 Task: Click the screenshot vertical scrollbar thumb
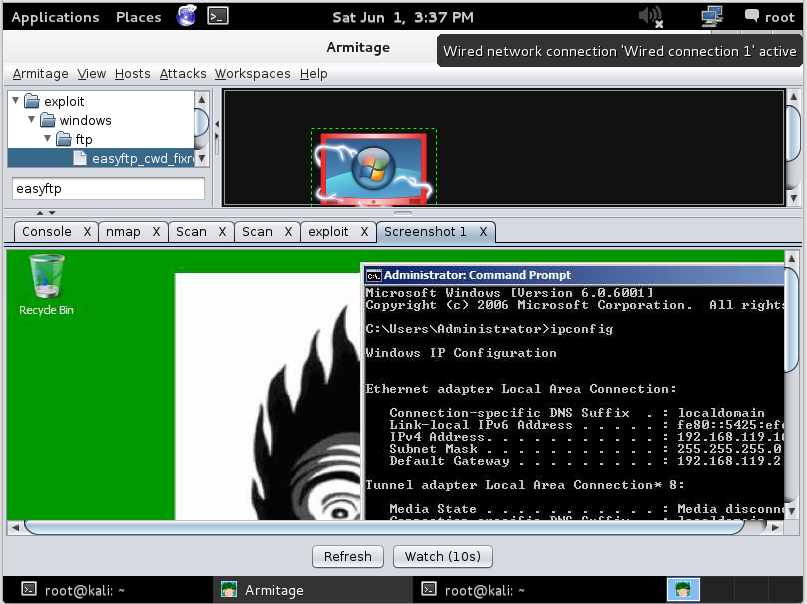coord(792,319)
